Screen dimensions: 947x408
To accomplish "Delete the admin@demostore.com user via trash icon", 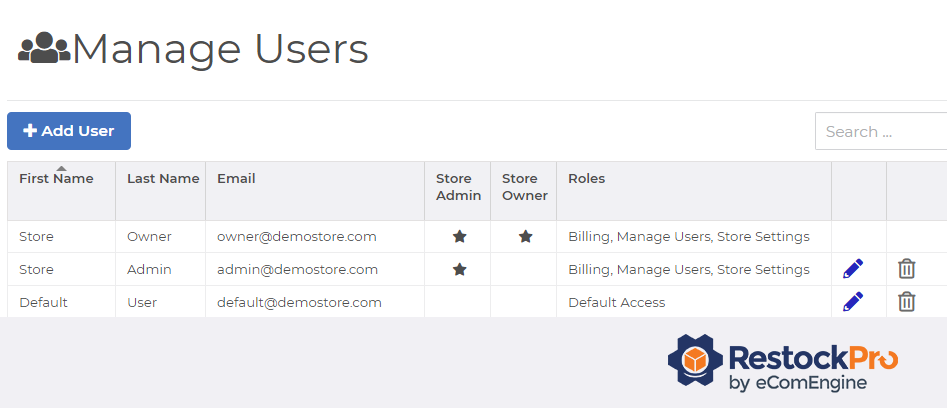I will click(x=906, y=269).
